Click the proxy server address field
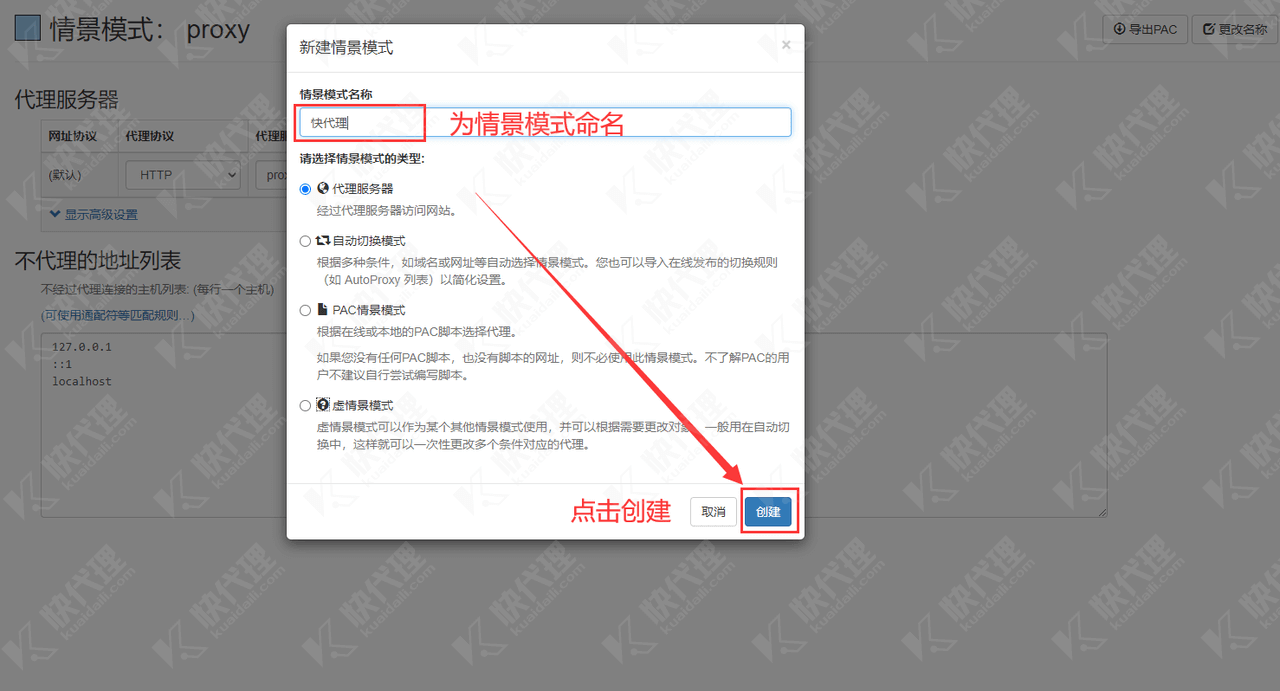The width and height of the screenshot is (1280, 691). pos(271,175)
